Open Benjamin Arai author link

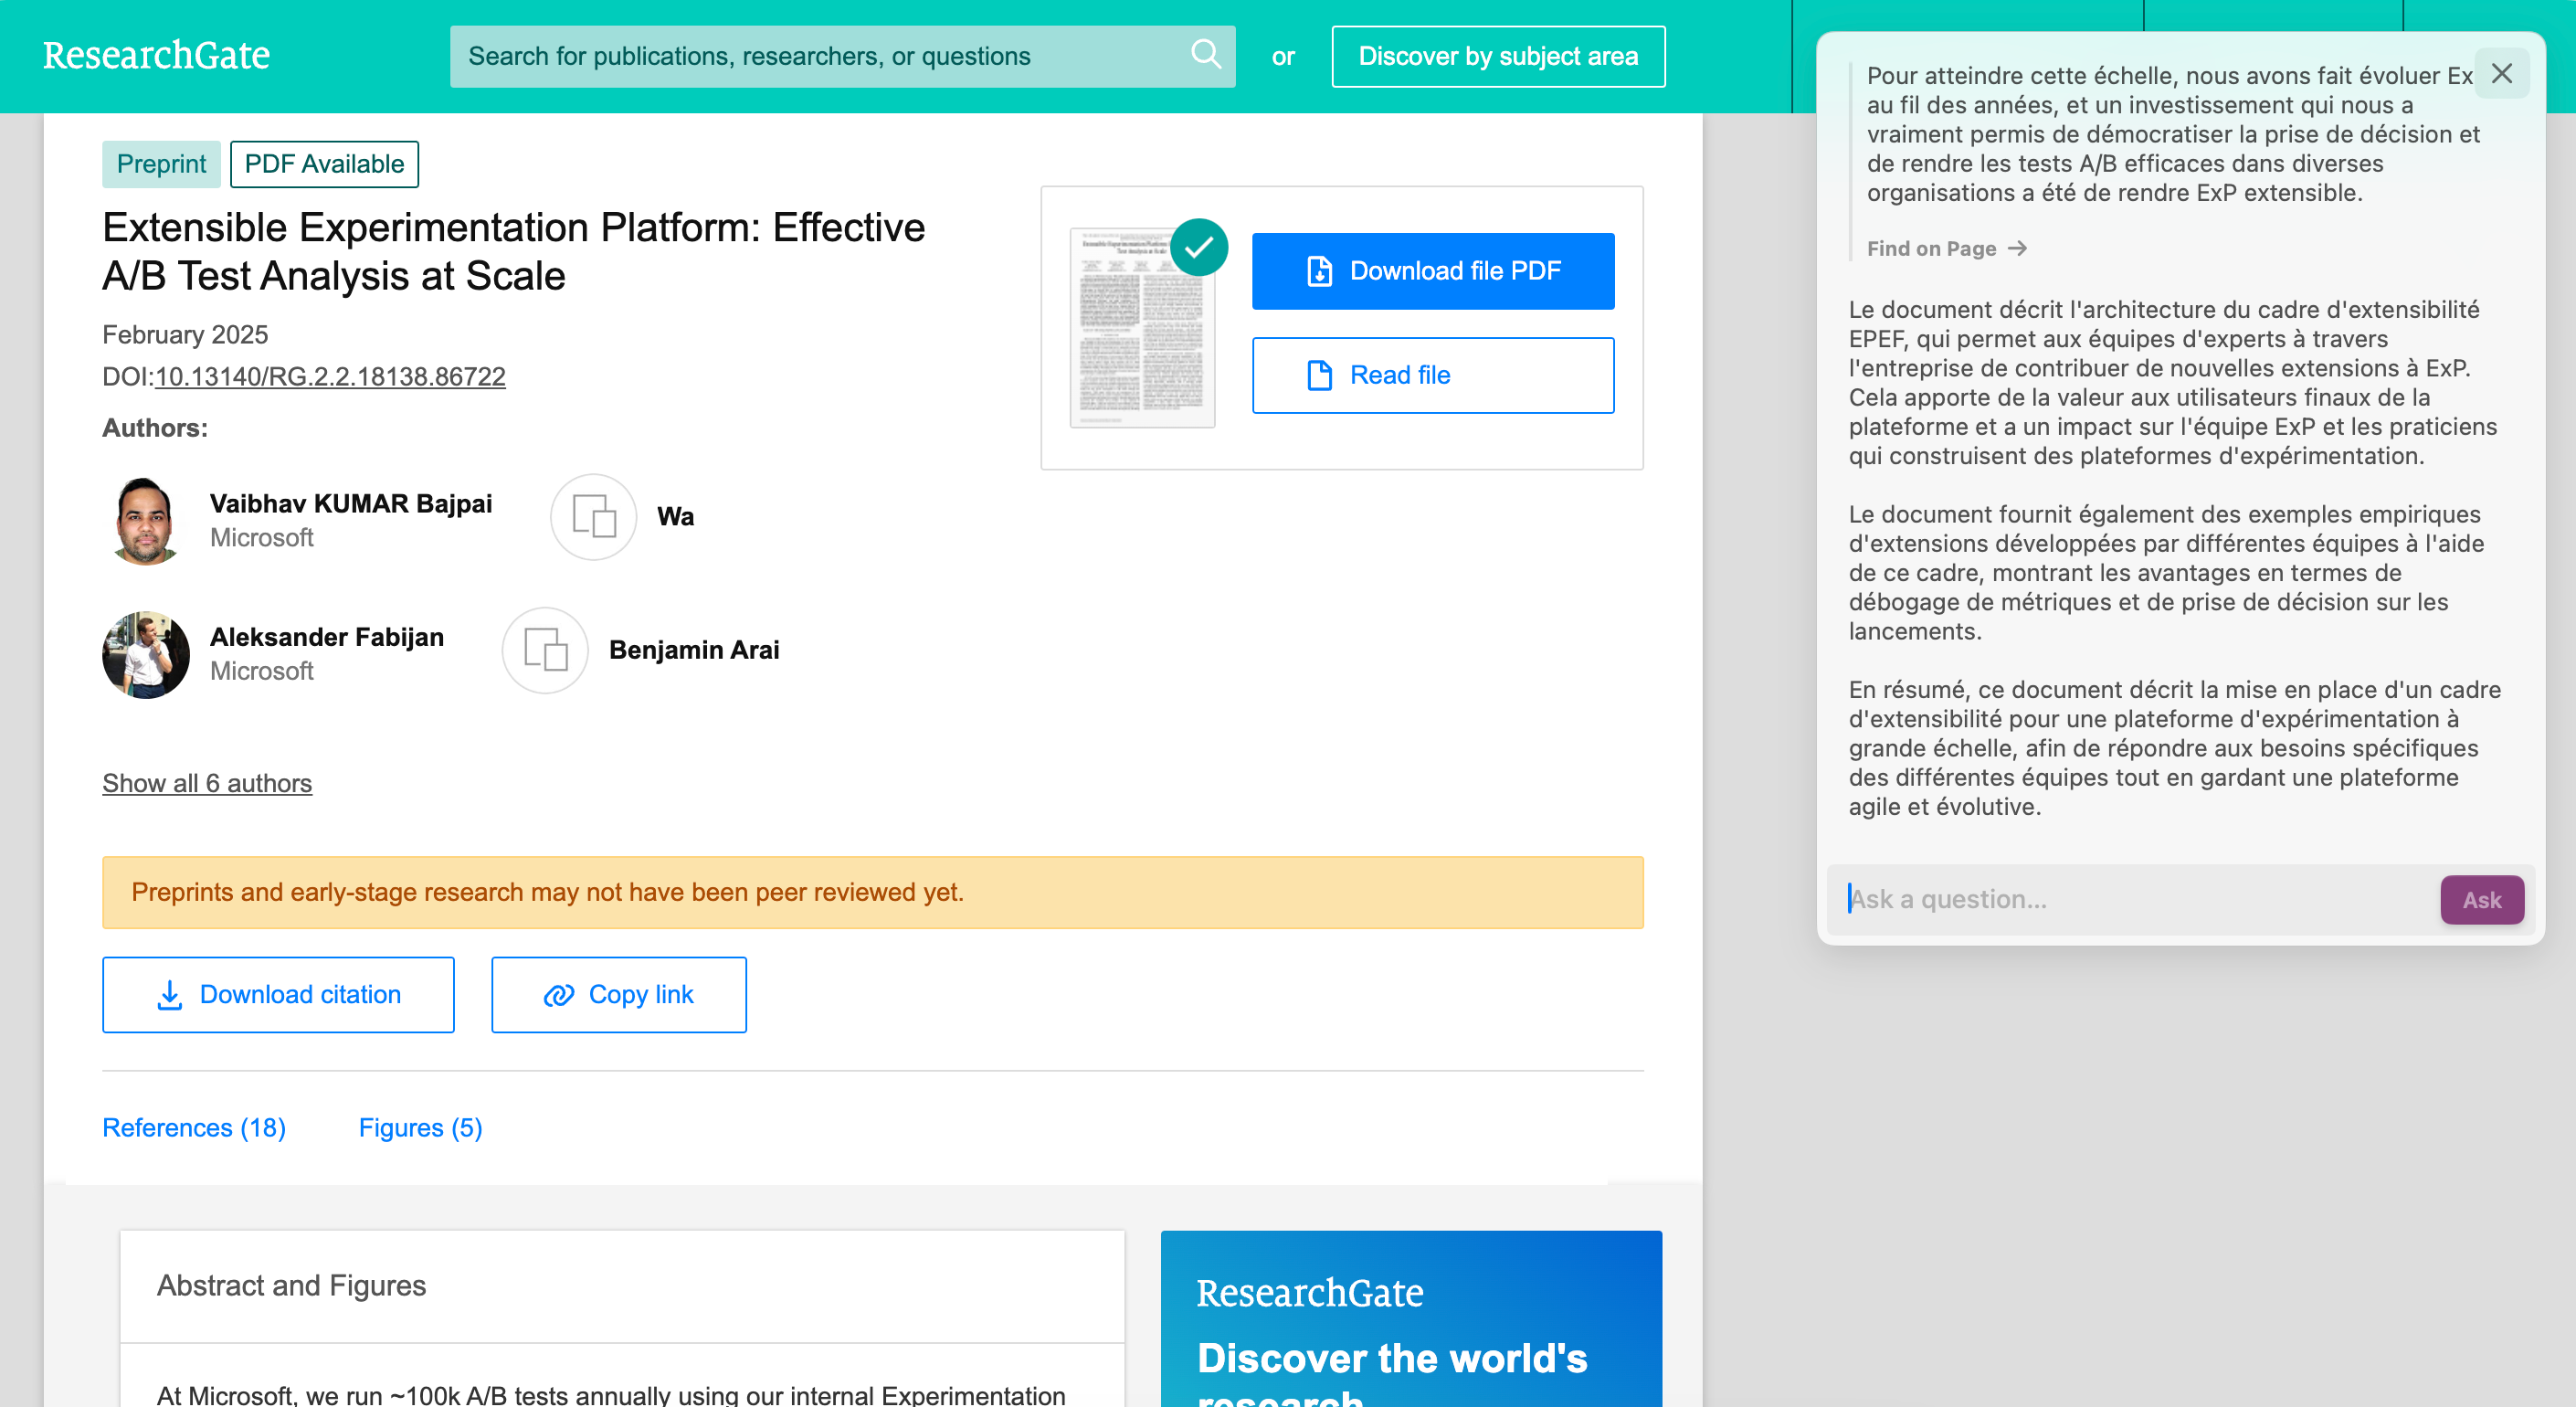(x=694, y=650)
